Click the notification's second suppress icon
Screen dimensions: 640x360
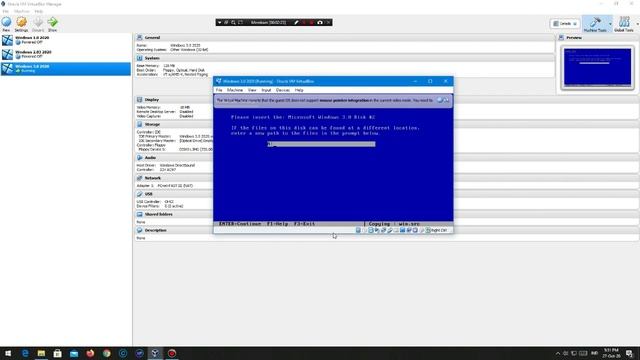446,100
